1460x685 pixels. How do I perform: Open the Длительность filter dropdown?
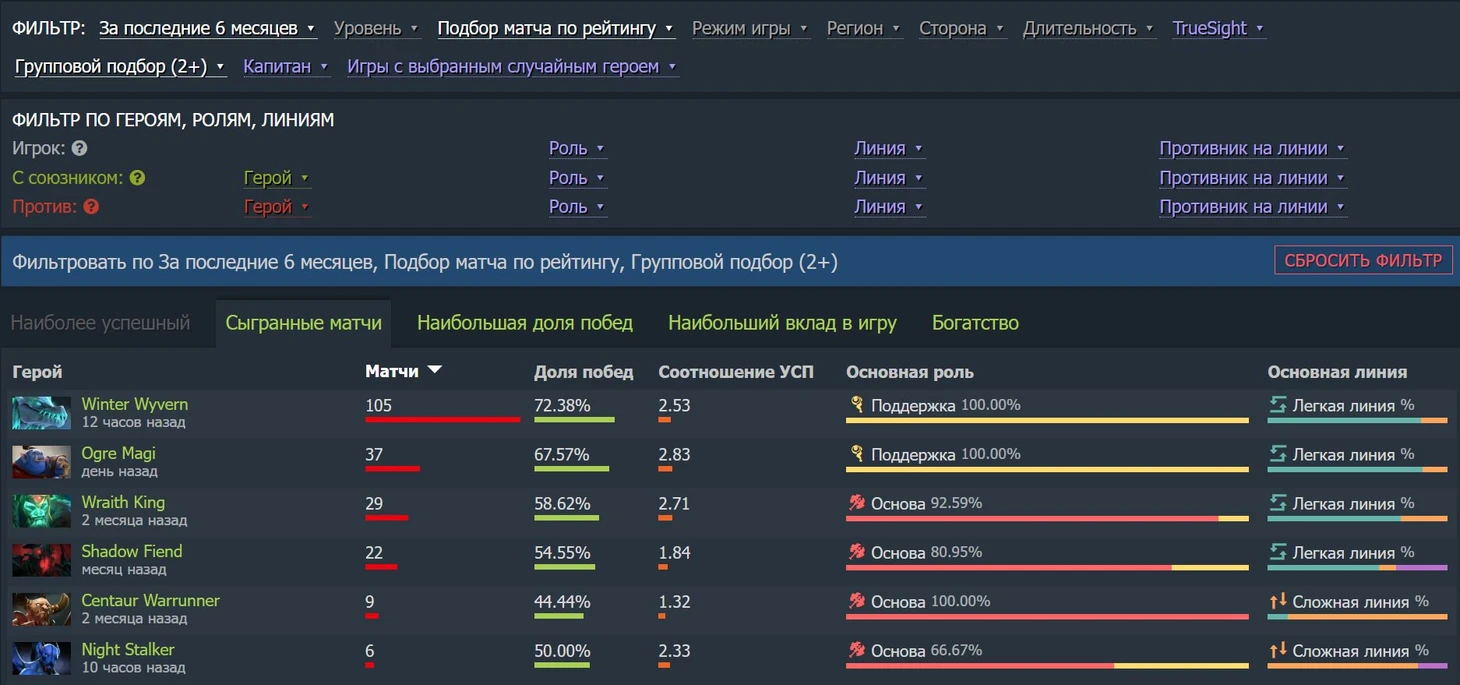[x=1088, y=28]
